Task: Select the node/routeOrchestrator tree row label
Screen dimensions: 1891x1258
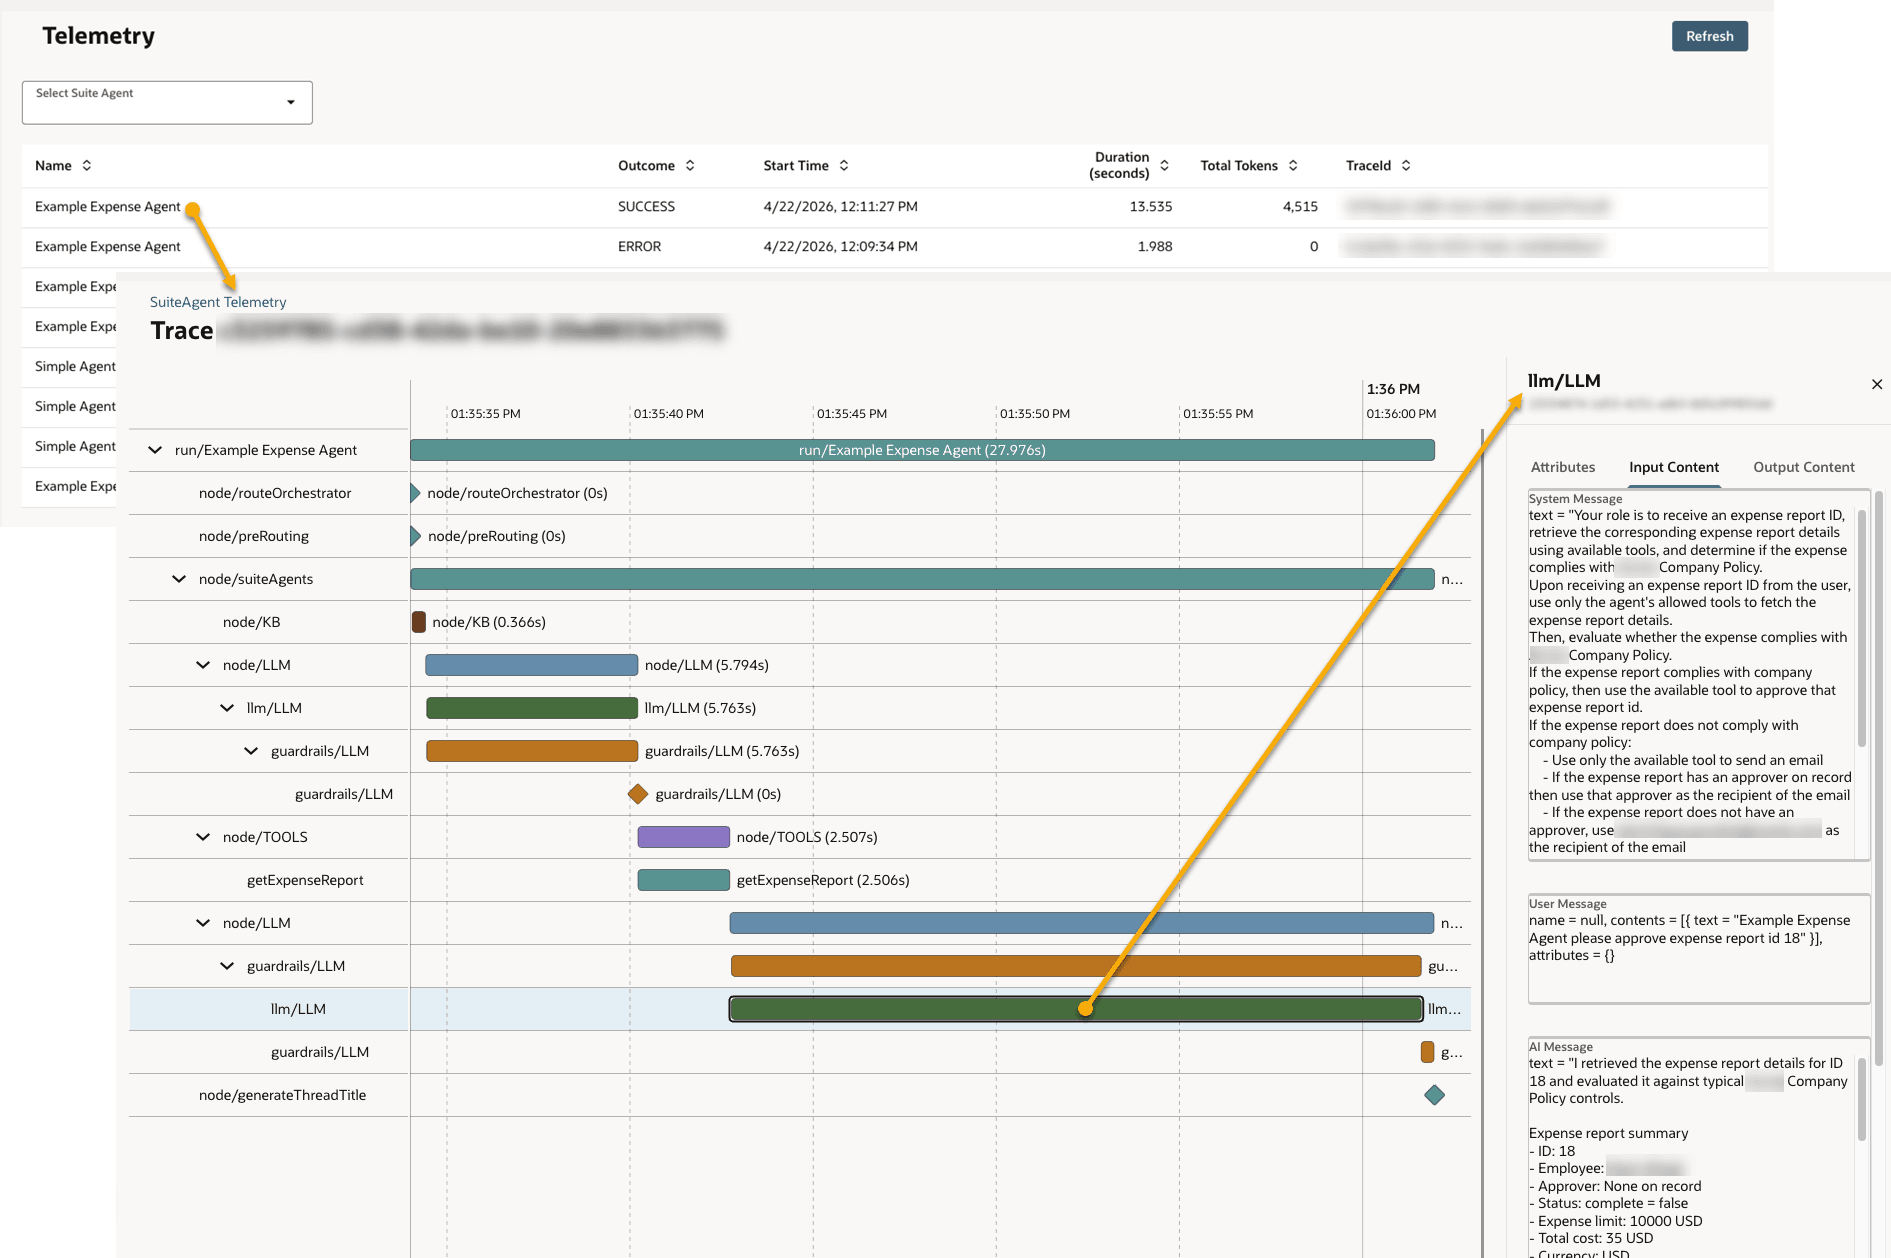Action: [275, 493]
